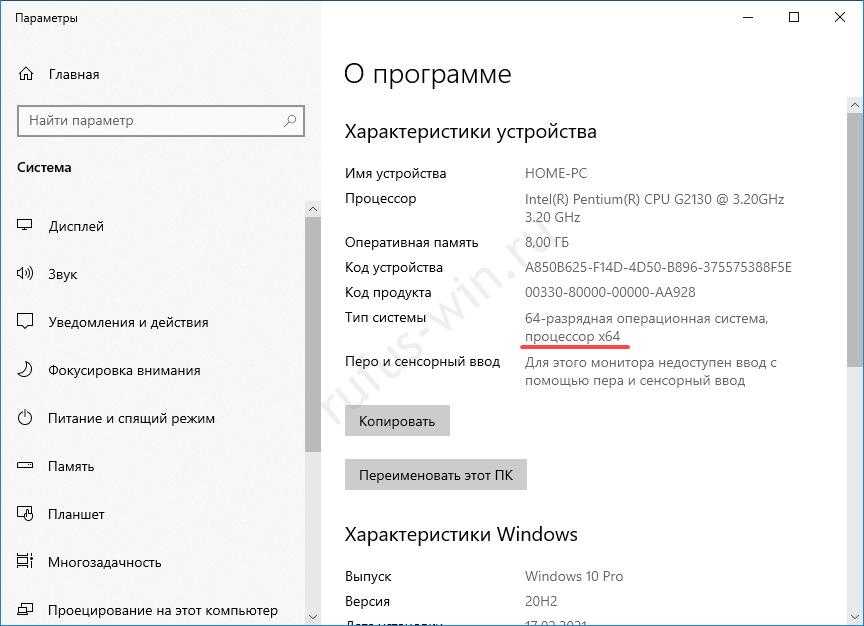Open Дисплей settings

point(76,226)
